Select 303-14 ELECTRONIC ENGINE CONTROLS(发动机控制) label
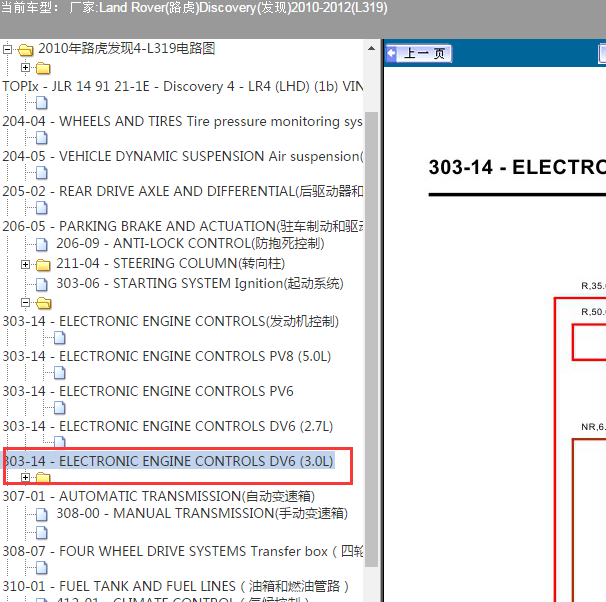Viewport: 606px width, 602px height. click(170, 321)
